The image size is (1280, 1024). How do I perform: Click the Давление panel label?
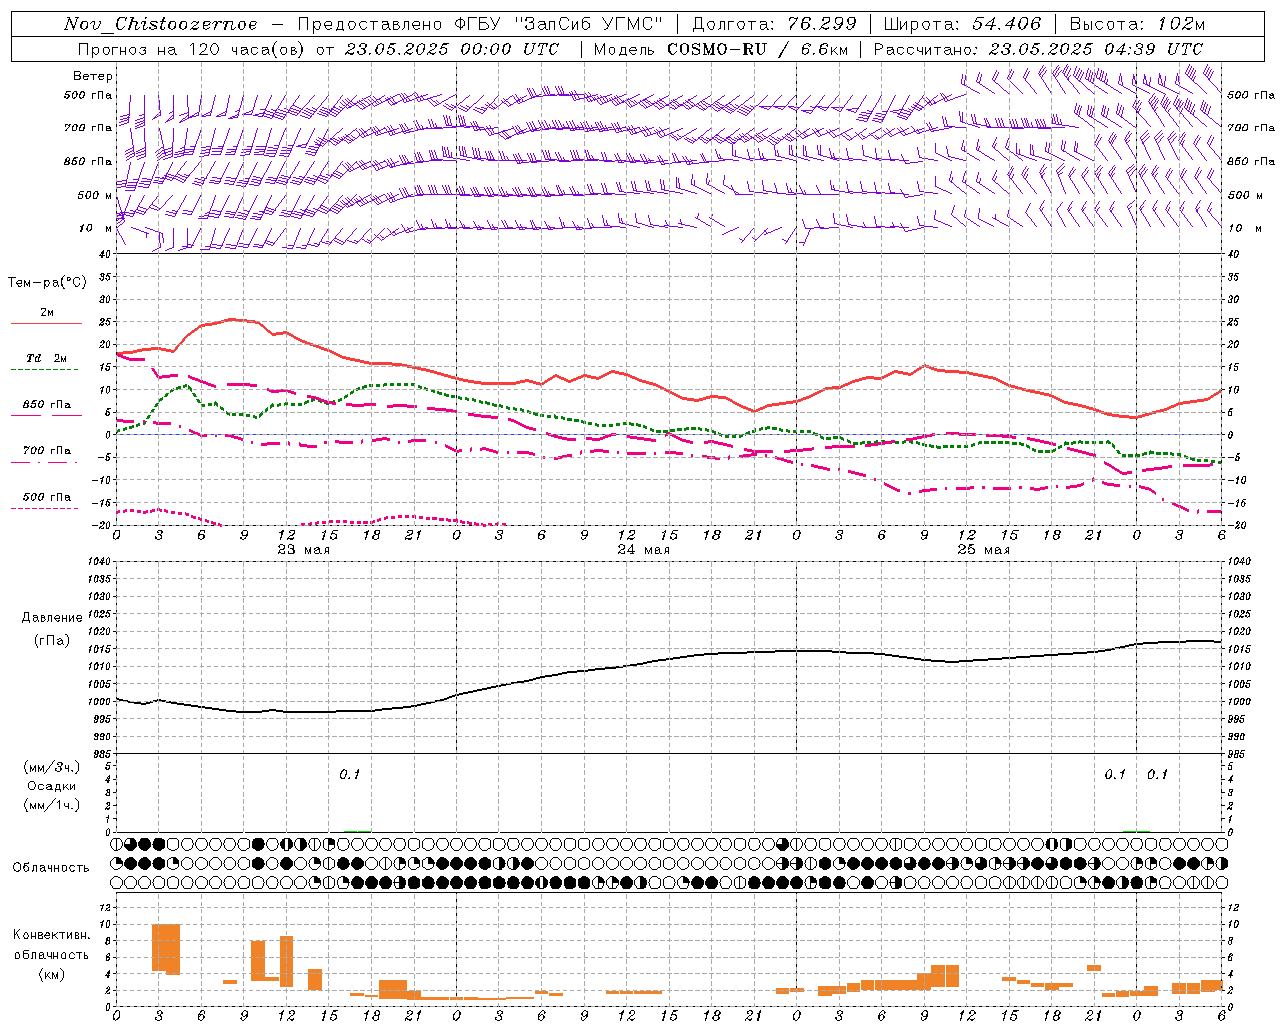(50, 618)
